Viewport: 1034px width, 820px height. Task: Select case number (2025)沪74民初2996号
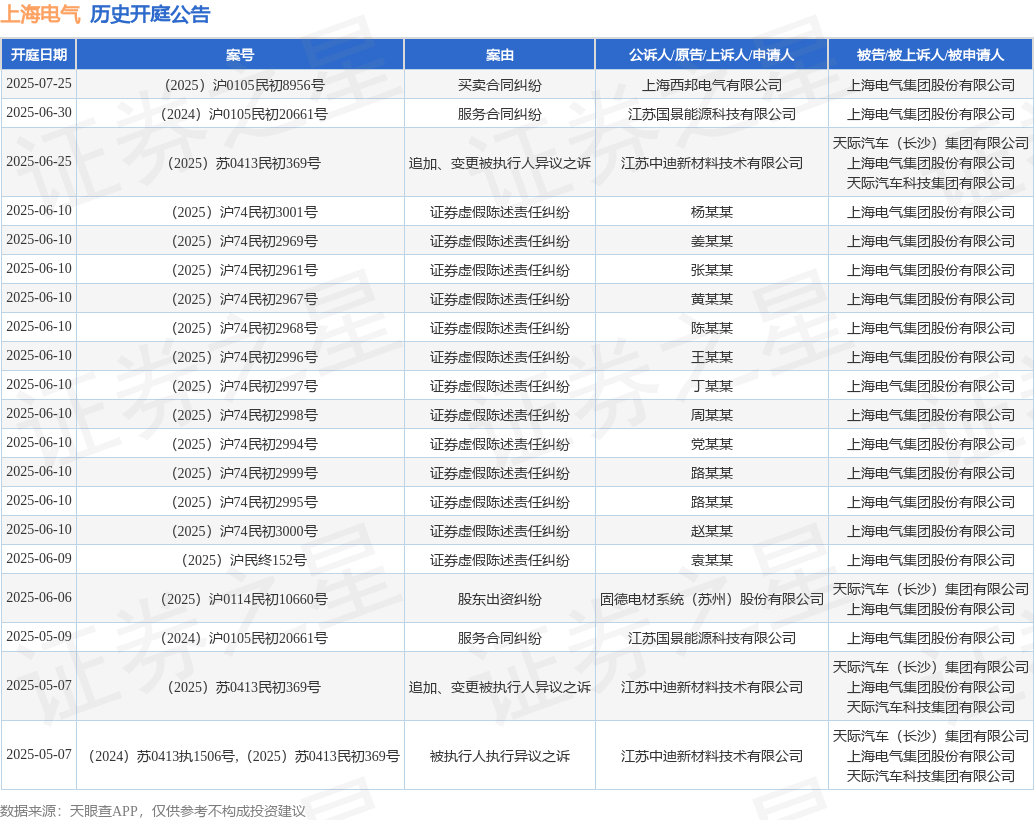click(244, 358)
